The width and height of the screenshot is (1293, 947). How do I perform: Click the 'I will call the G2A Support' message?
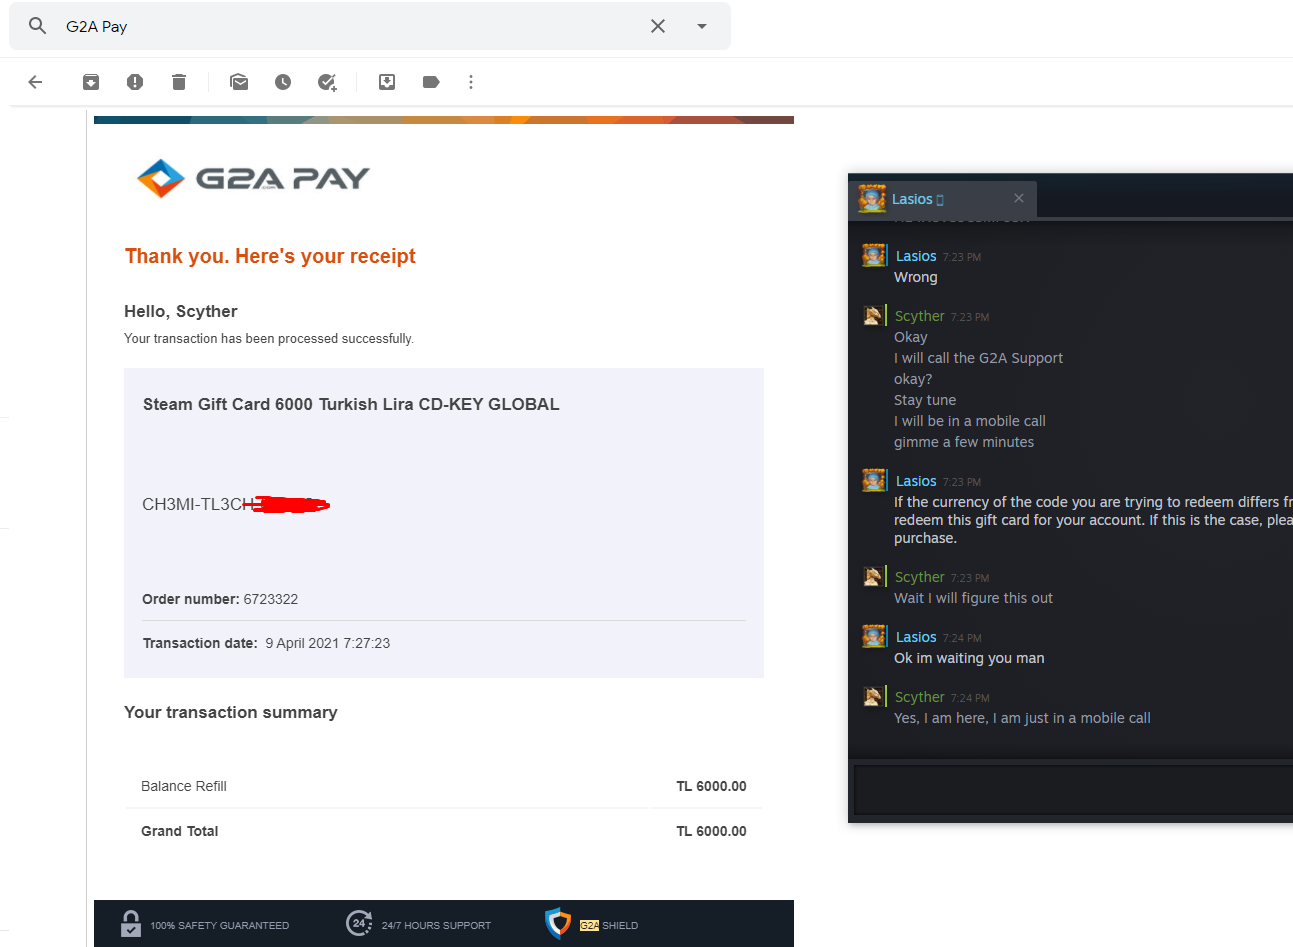tap(978, 358)
